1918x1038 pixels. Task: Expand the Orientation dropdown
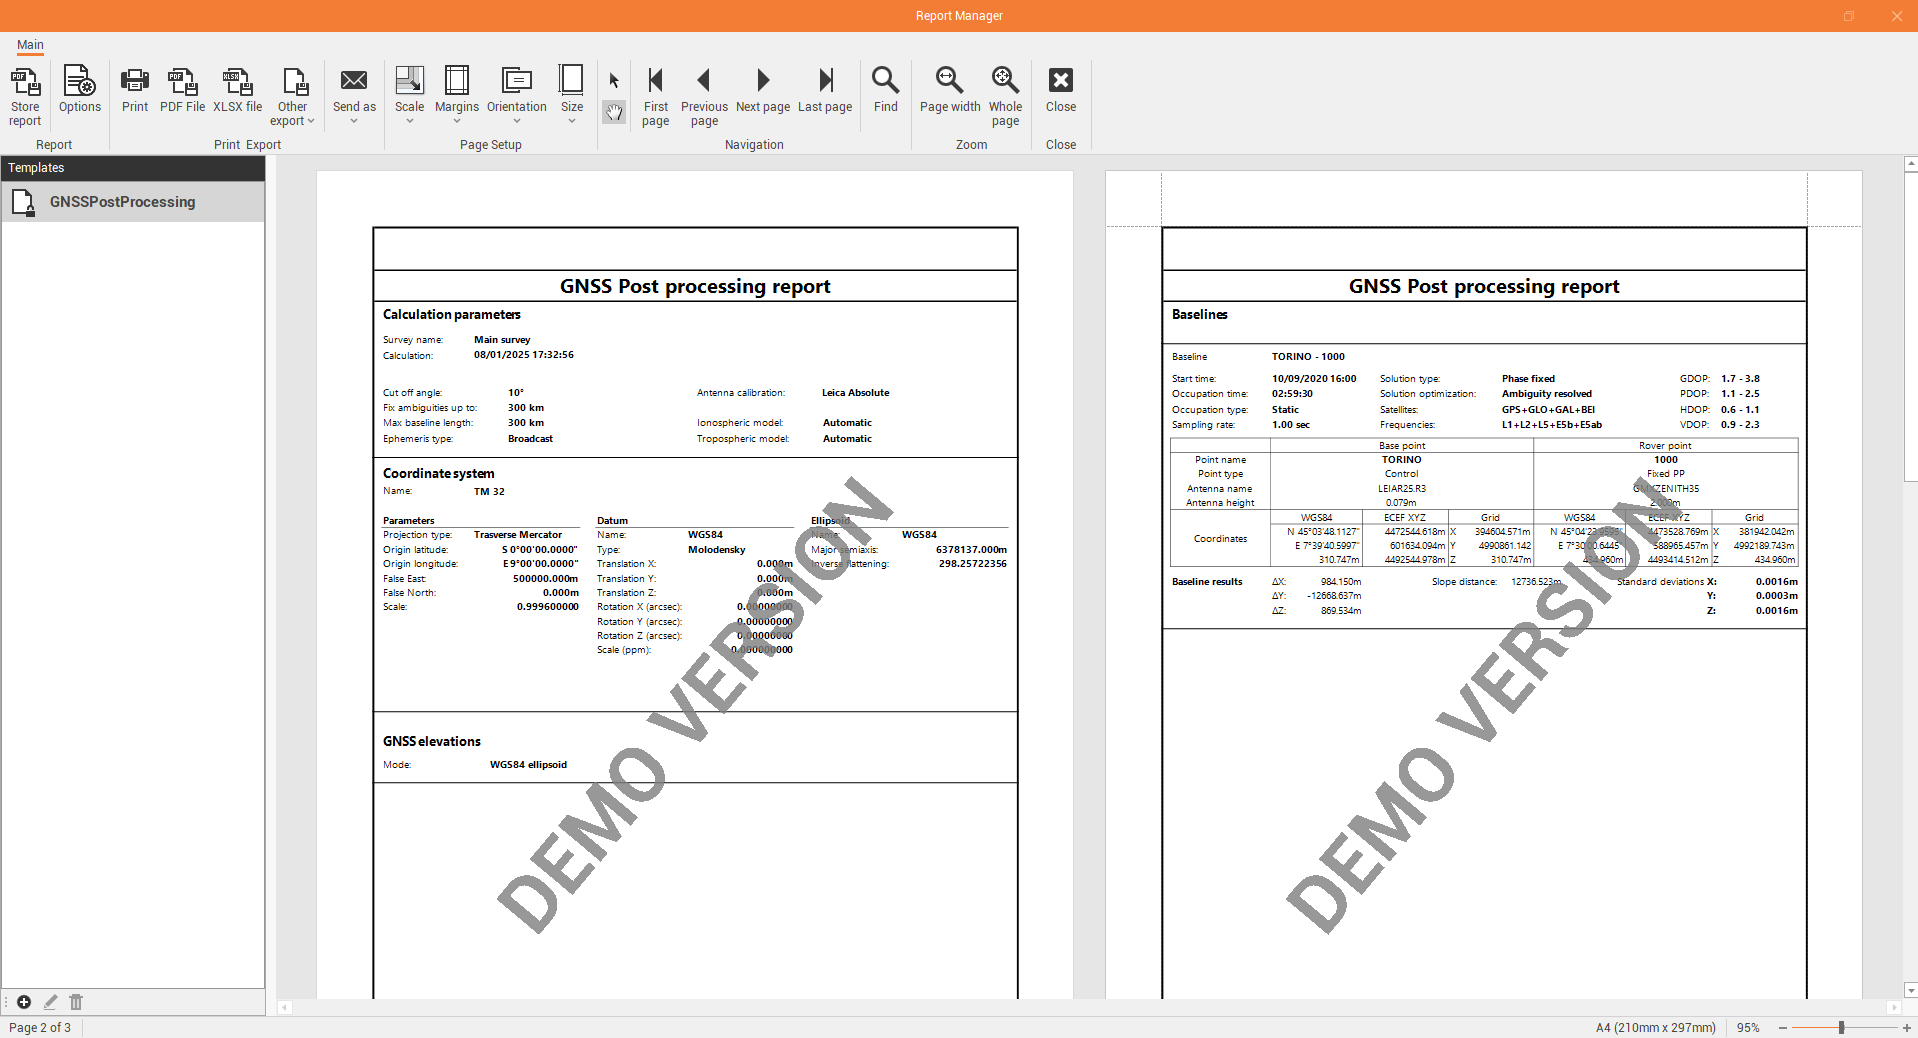tap(516, 96)
